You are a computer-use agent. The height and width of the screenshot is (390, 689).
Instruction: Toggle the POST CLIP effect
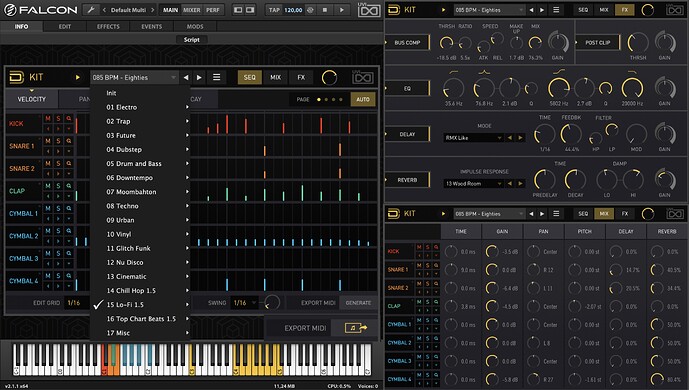tap(598, 43)
